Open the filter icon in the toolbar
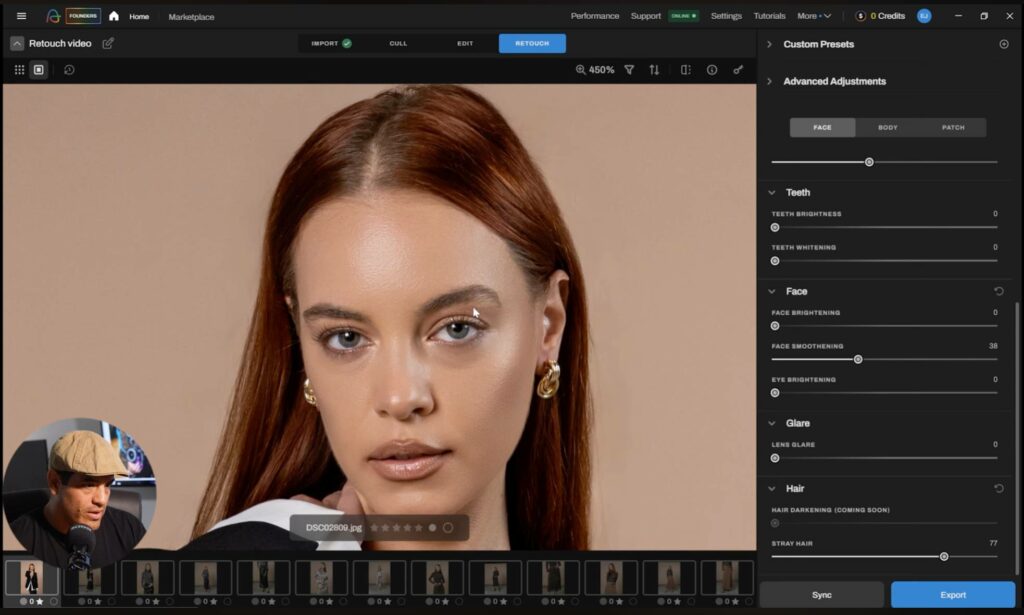Viewport: 1024px width, 615px height. pos(630,71)
